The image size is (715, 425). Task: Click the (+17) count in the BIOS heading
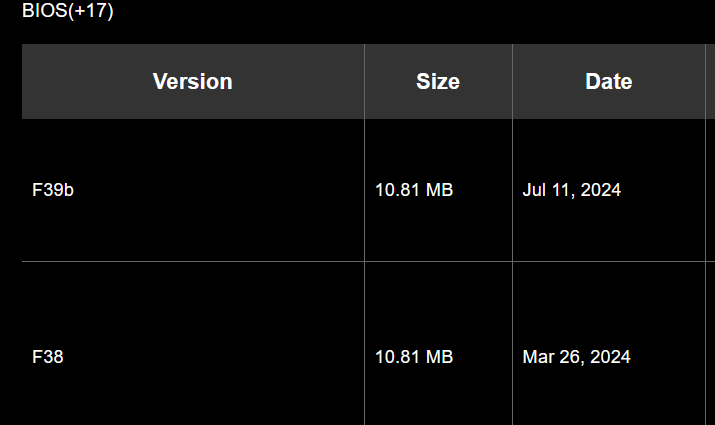click(x=91, y=13)
